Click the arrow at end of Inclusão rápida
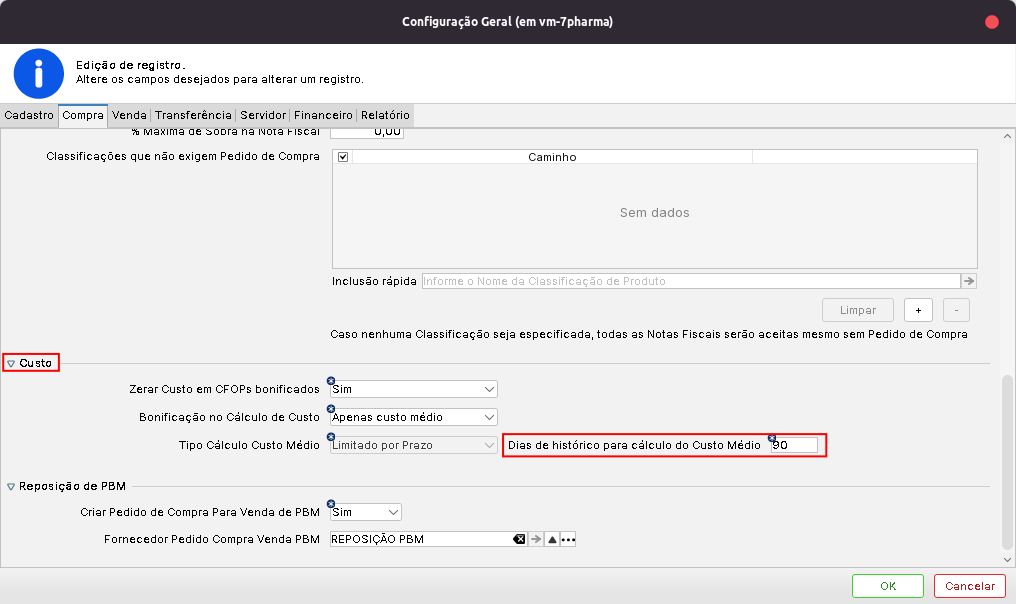 point(968,281)
